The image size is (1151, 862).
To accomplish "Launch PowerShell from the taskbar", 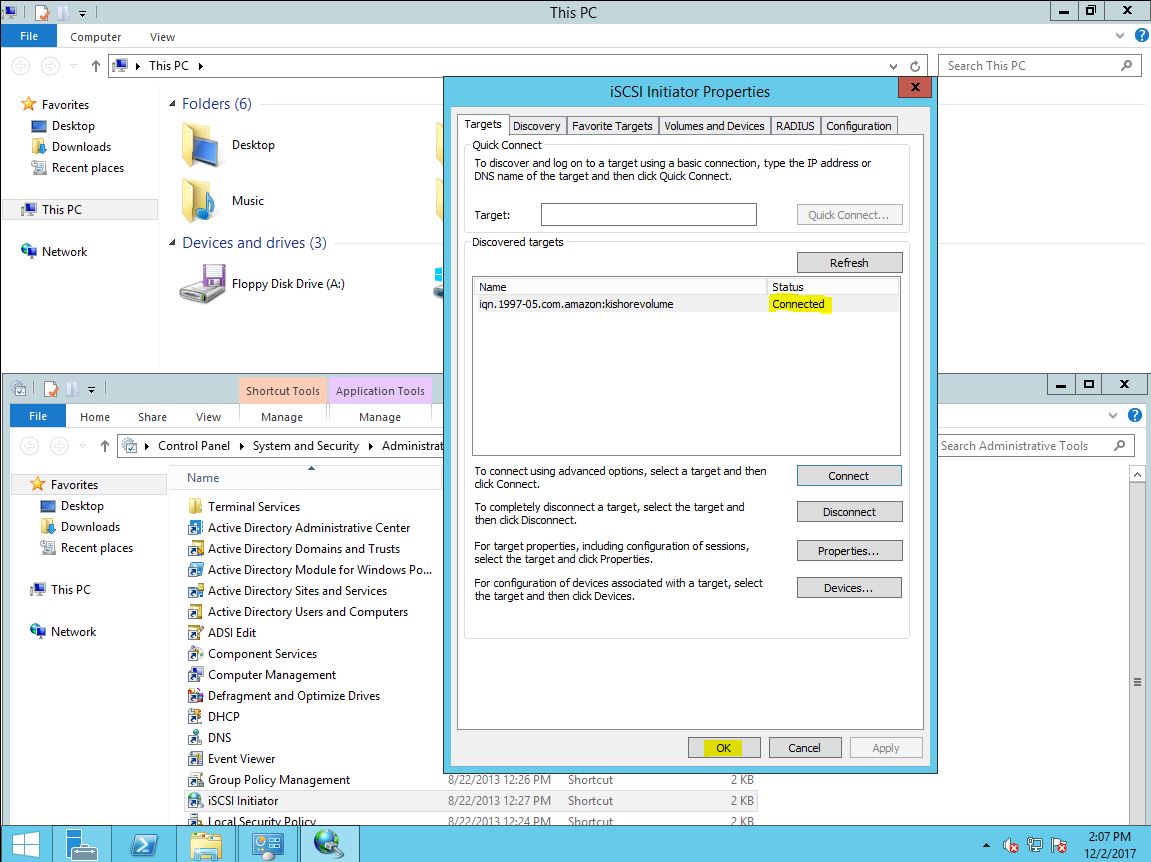I will pyautogui.click(x=144, y=845).
